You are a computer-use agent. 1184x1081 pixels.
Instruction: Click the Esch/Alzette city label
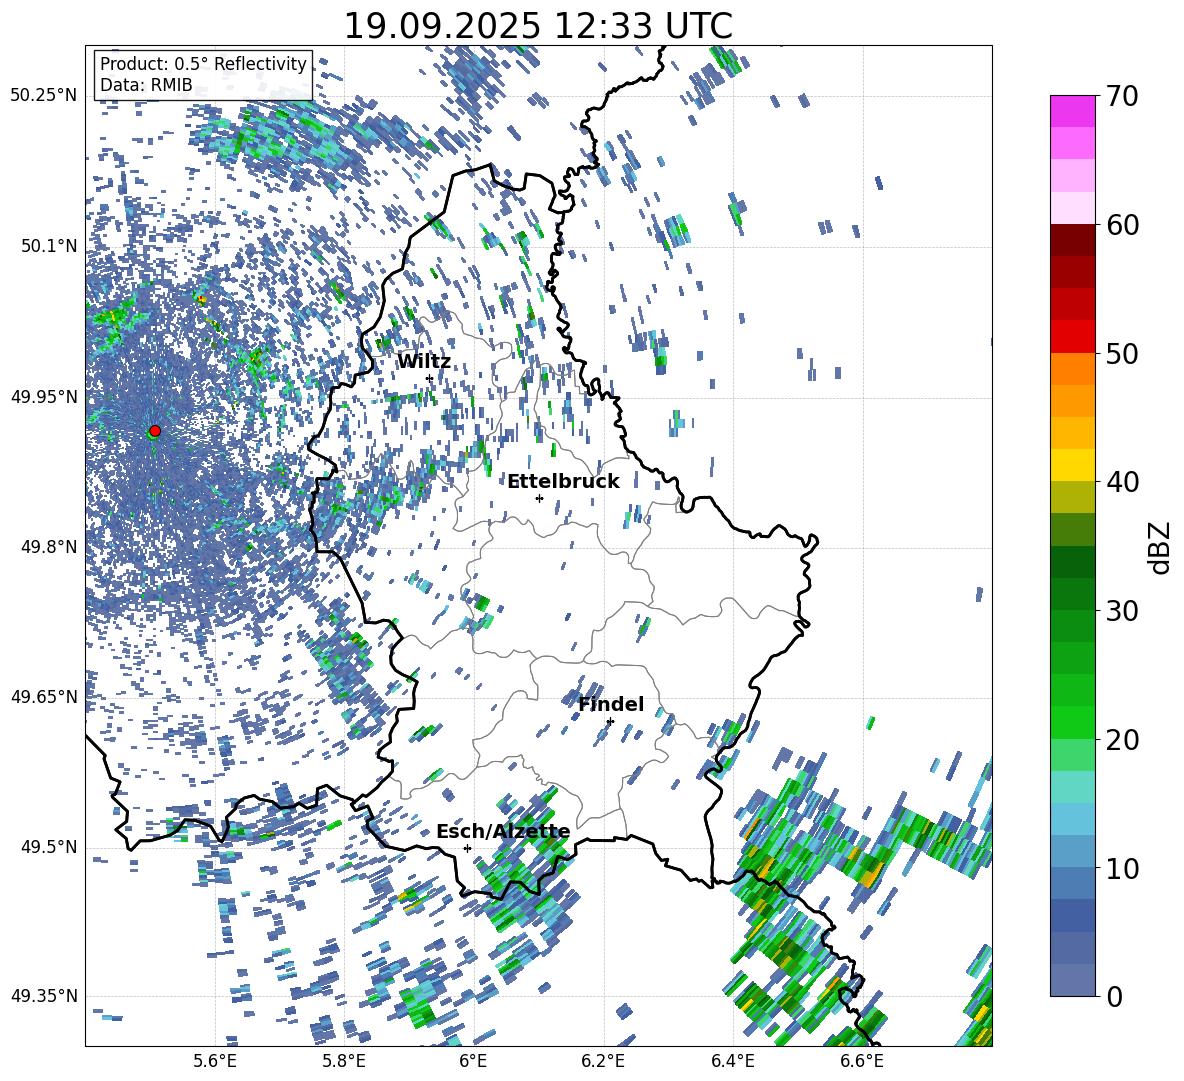point(503,832)
